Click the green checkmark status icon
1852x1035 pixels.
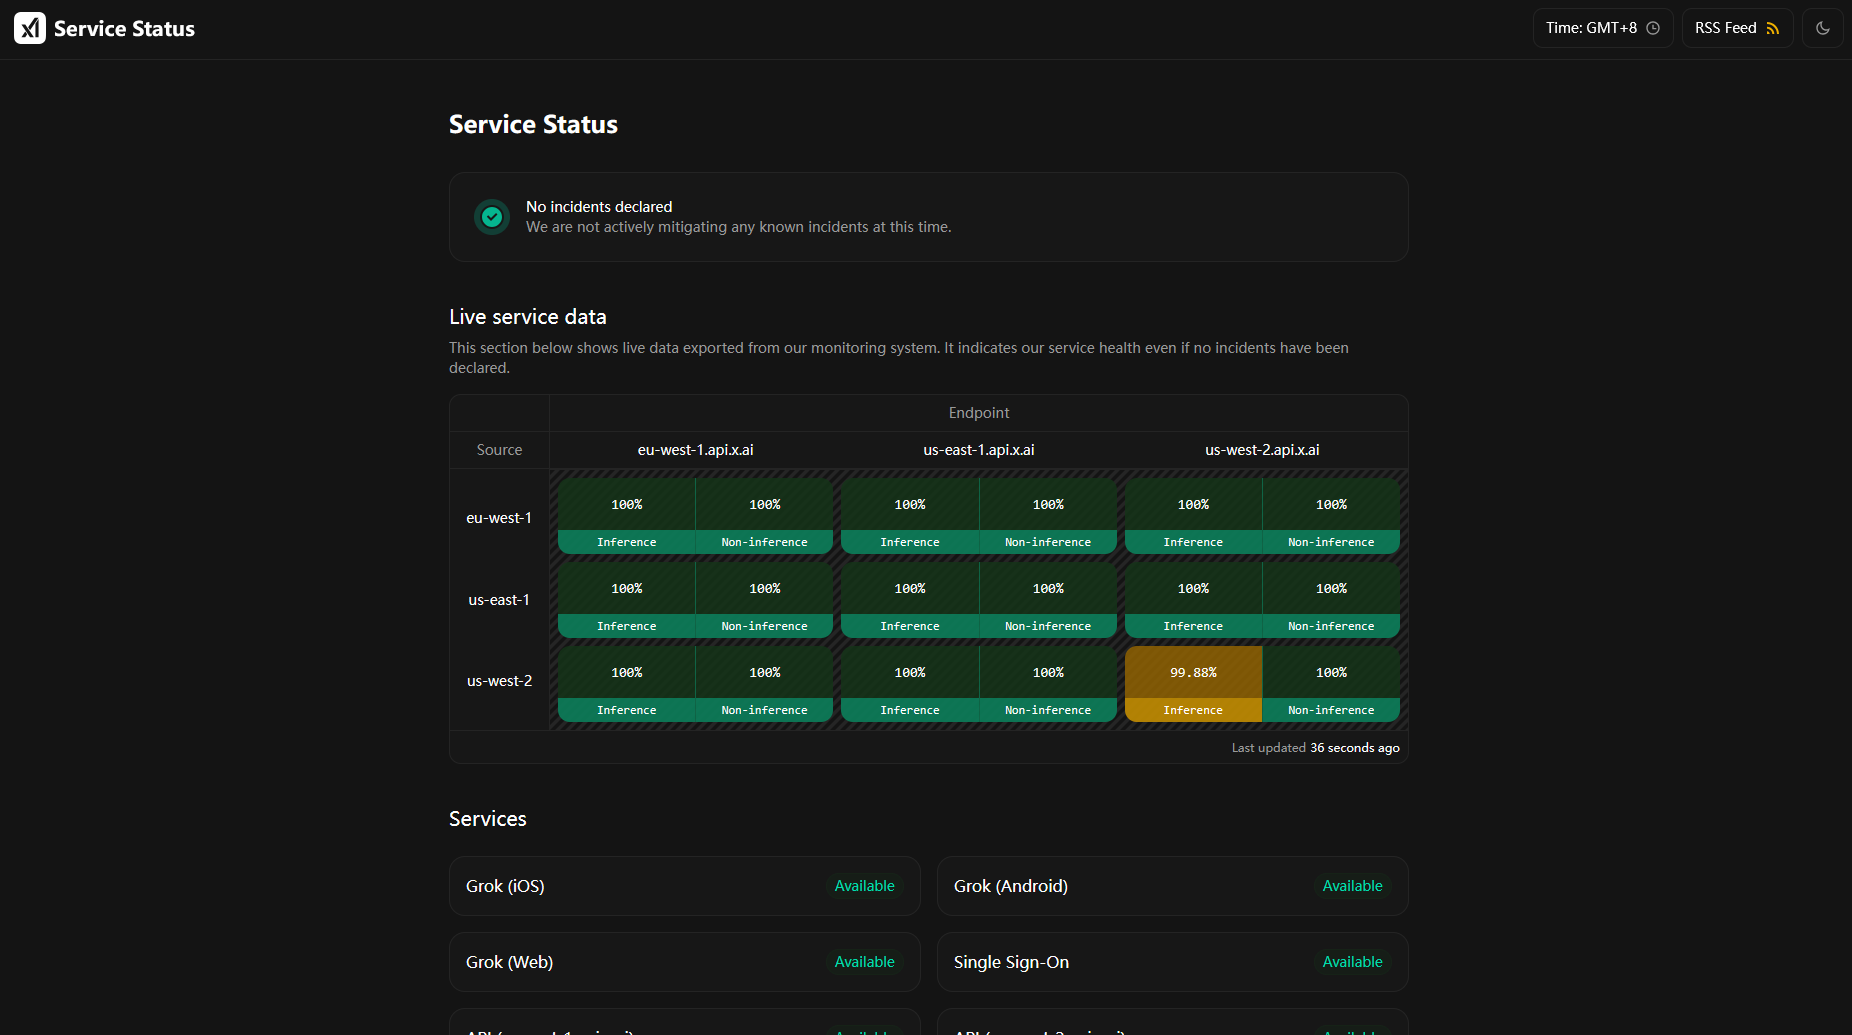[x=492, y=216]
